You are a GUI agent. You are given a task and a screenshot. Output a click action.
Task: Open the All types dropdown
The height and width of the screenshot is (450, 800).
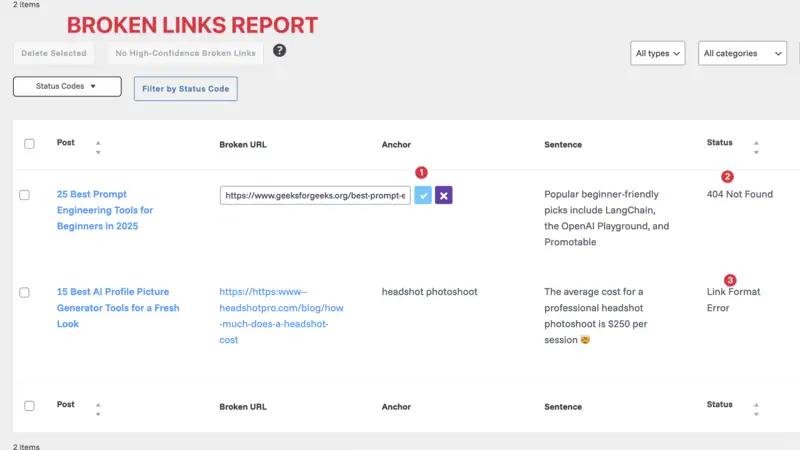click(x=658, y=53)
